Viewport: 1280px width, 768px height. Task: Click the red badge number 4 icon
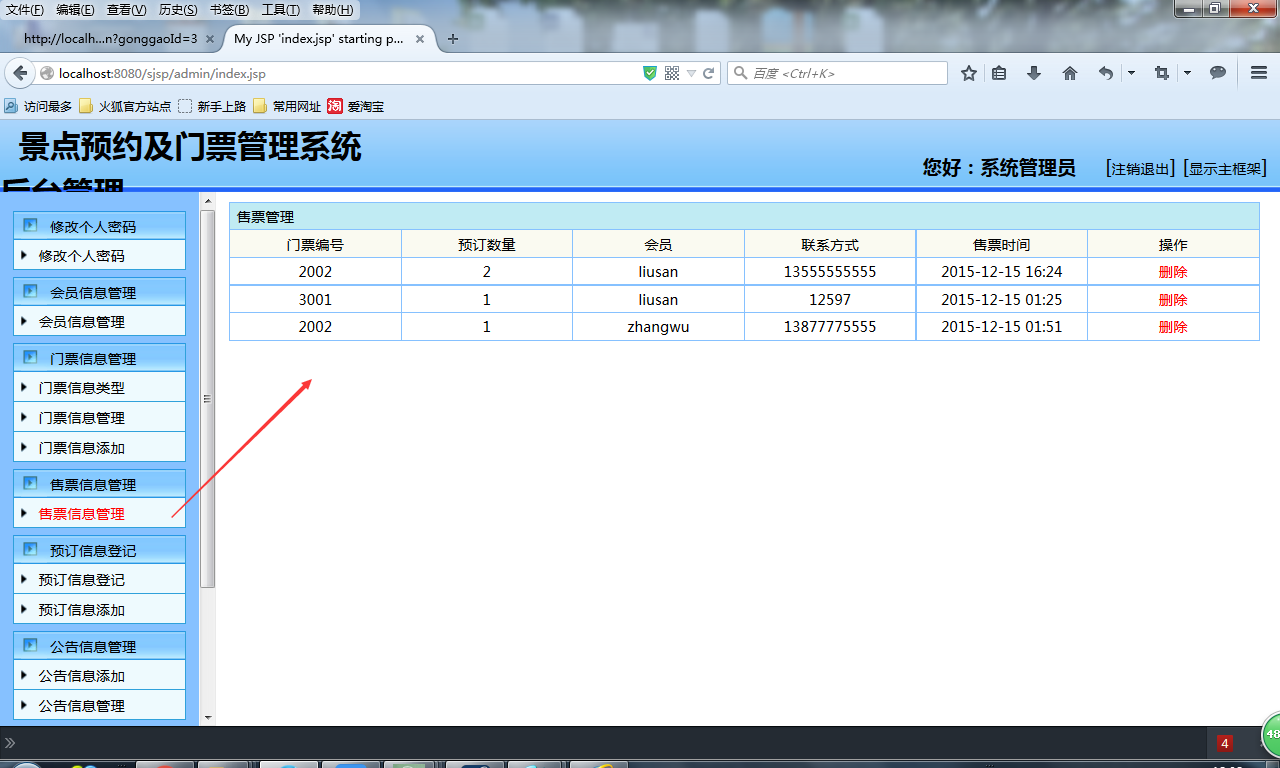point(1225,743)
